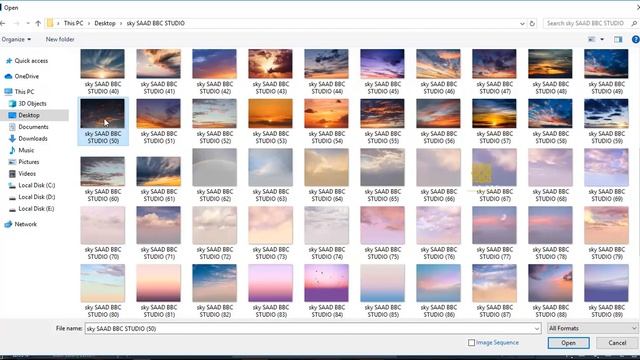Select thumbnail sky SAAD BBC STUDIO (49)
Image resolution: width=640 pixels, height=360 pixels.
coord(606,64)
